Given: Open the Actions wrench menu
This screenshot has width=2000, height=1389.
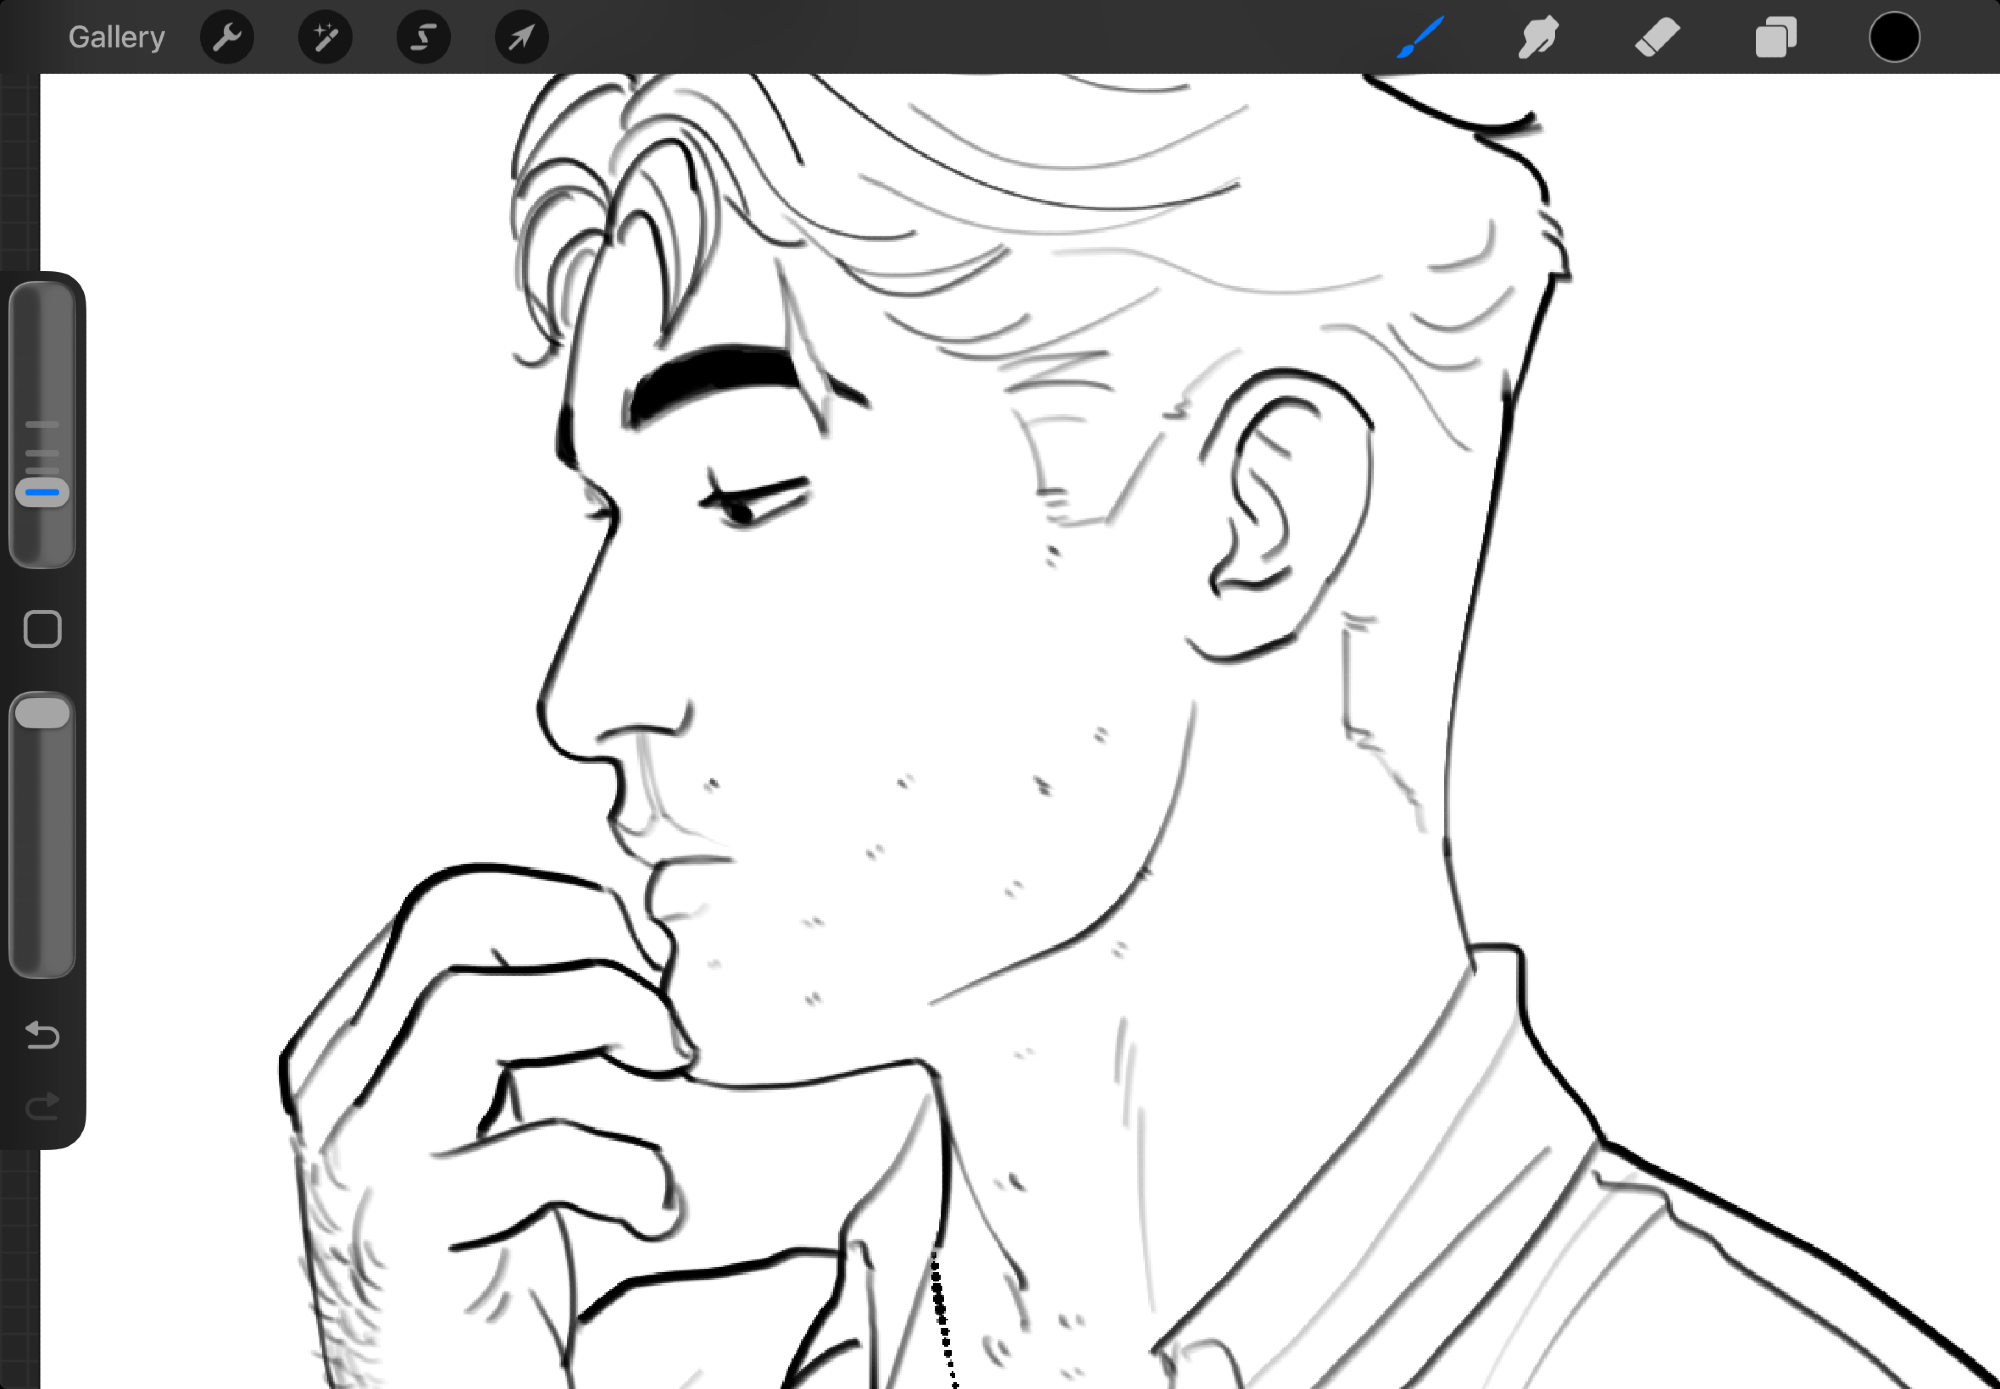Looking at the screenshot, I should coord(227,38).
